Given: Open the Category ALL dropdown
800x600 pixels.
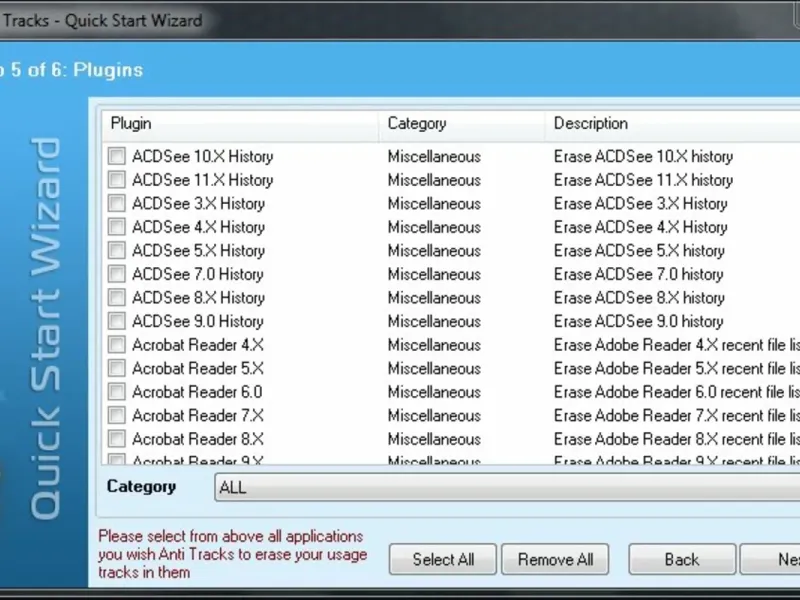Looking at the screenshot, I should (507, 487).
